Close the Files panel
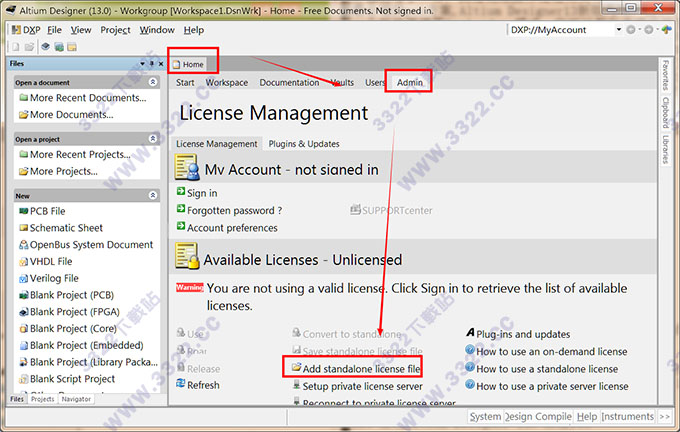The width and height of the screenshot is (680, 432). (x=161, y=64)
